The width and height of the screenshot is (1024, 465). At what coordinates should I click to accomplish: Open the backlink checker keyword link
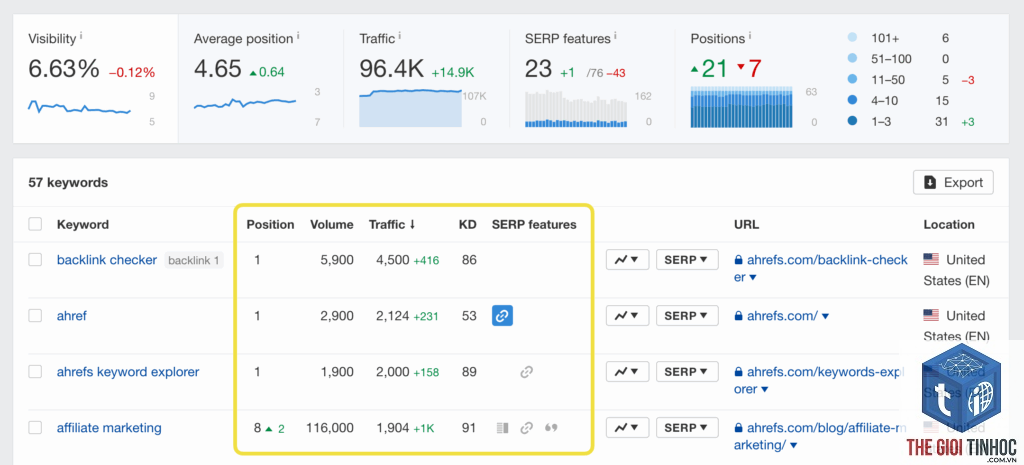pos(107,260)
